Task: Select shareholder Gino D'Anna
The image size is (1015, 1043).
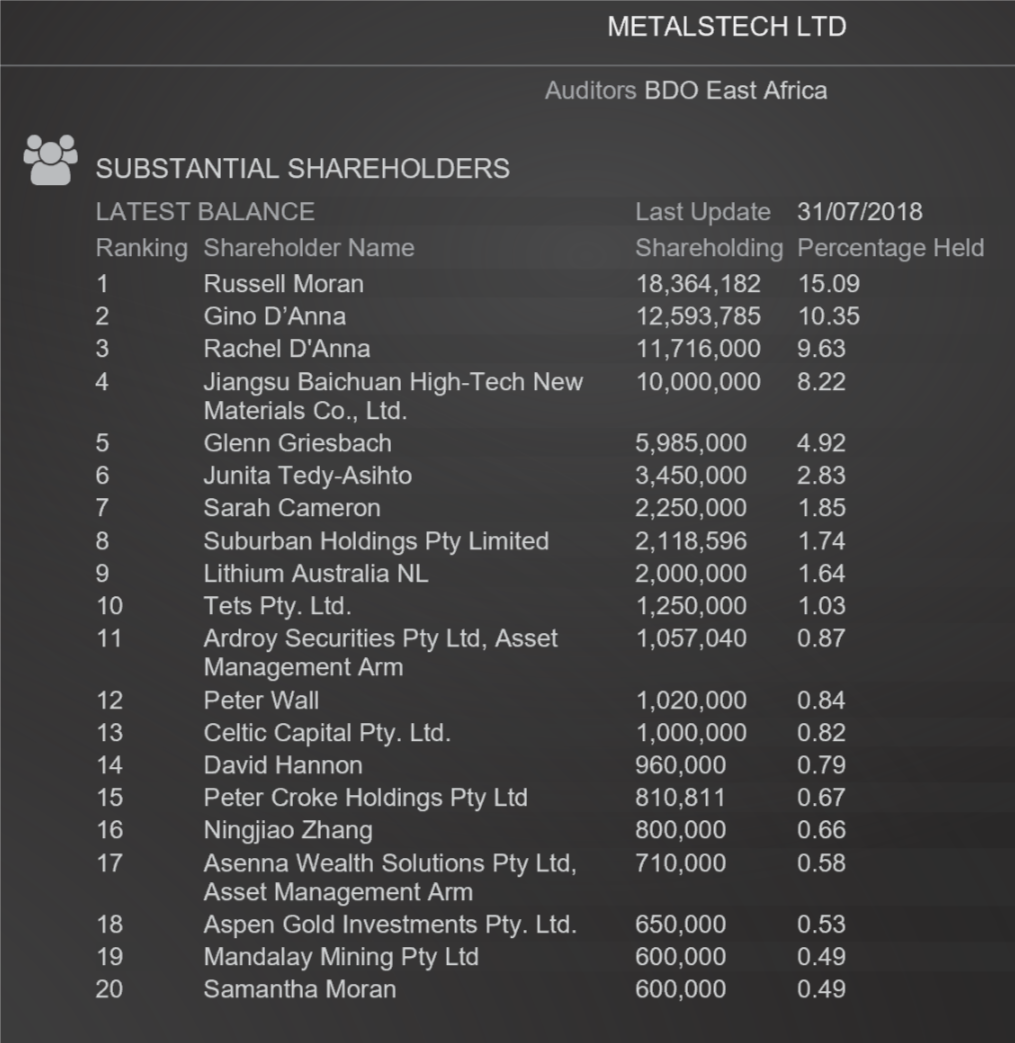Action: pos(275,316)
